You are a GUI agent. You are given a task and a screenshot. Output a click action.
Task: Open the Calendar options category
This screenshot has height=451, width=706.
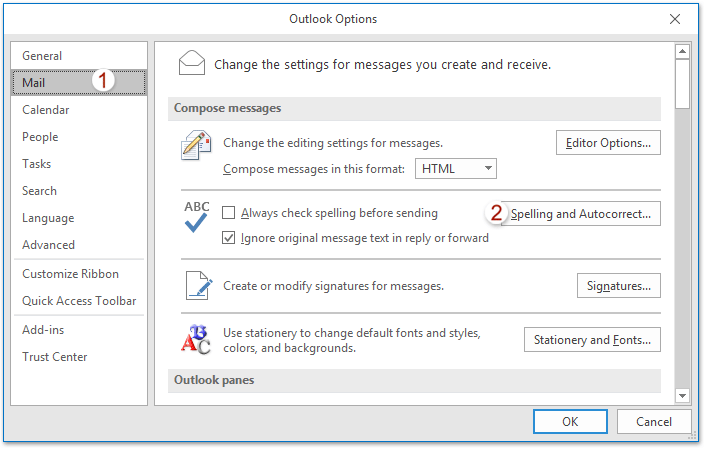pos(46,110)
